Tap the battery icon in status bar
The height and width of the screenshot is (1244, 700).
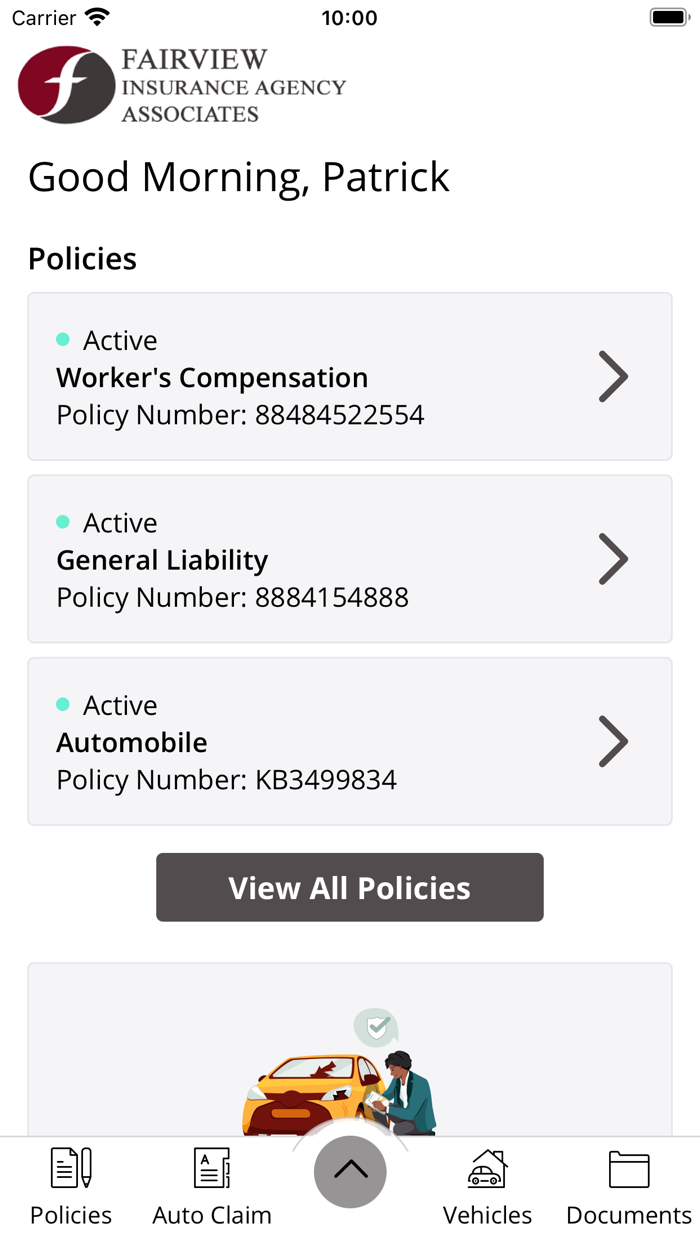click(667, 18)
